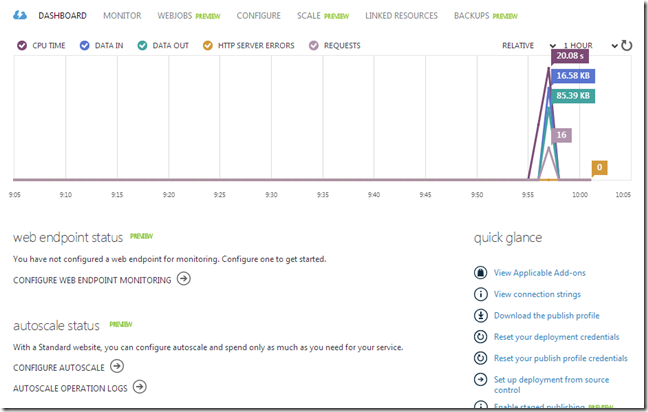Click reset icon beside deployment credentials
The width and height of the screenshot is (648, 412).
480,337
